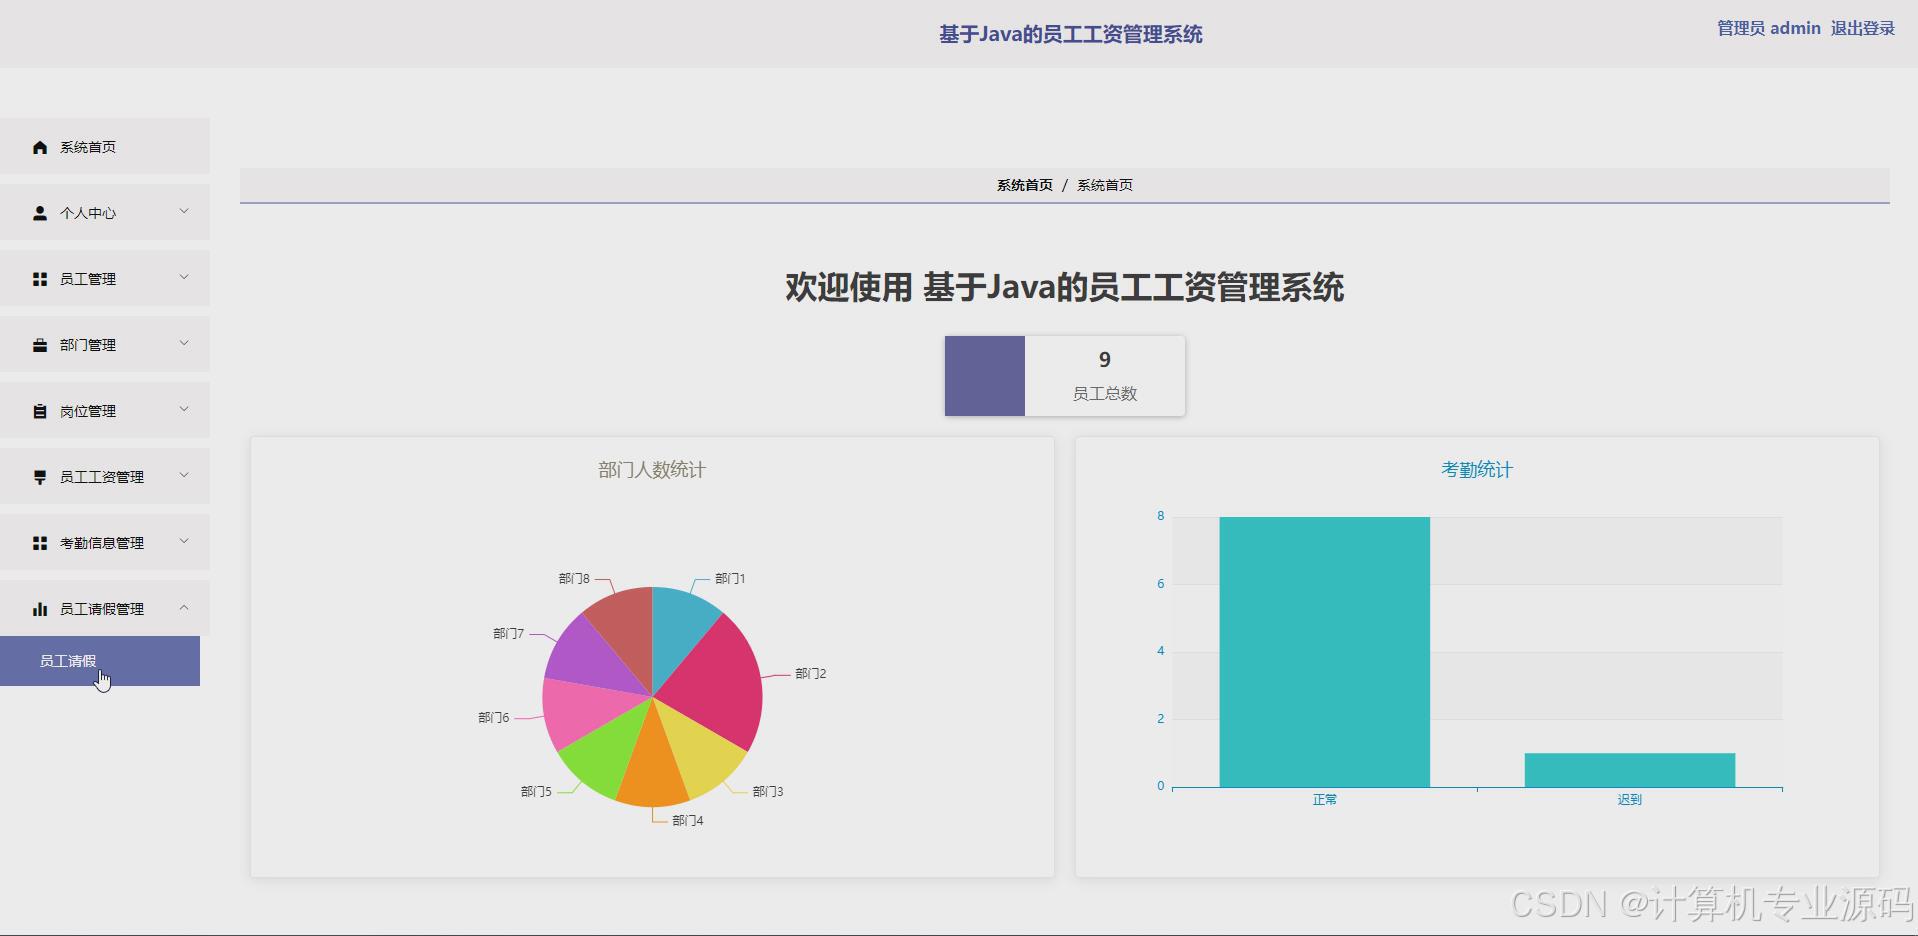Click the 迟到 x-axis label
This screenshot has width=1918, height=936.
point(1630,800)
